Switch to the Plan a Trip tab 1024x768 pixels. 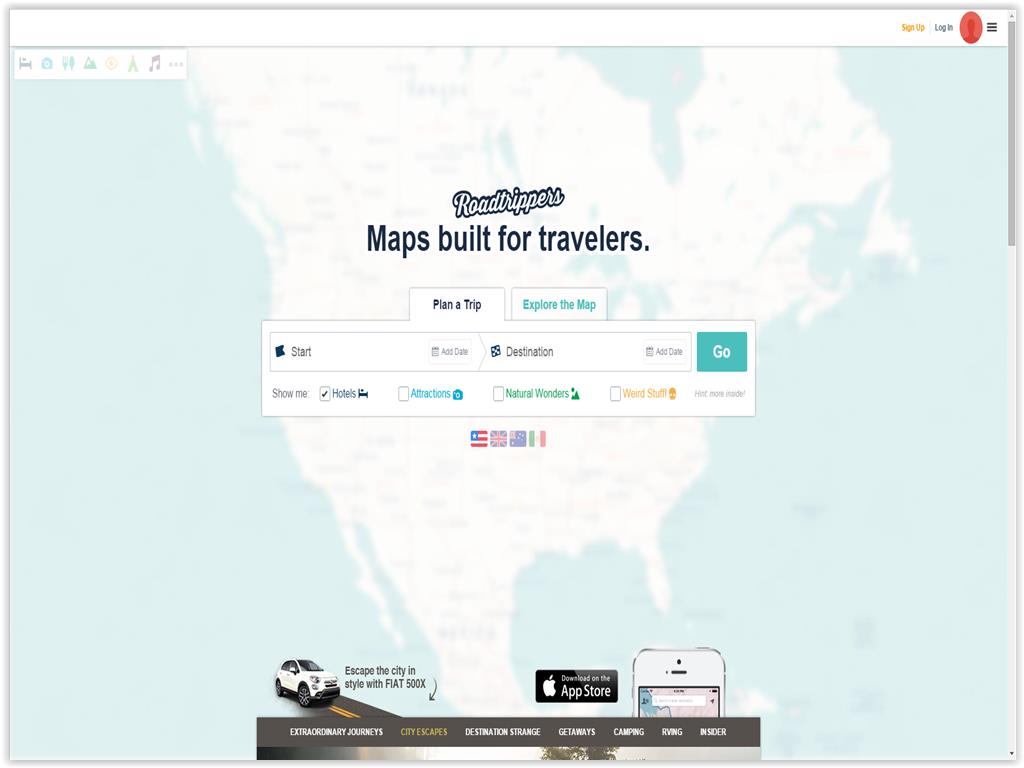457,304
